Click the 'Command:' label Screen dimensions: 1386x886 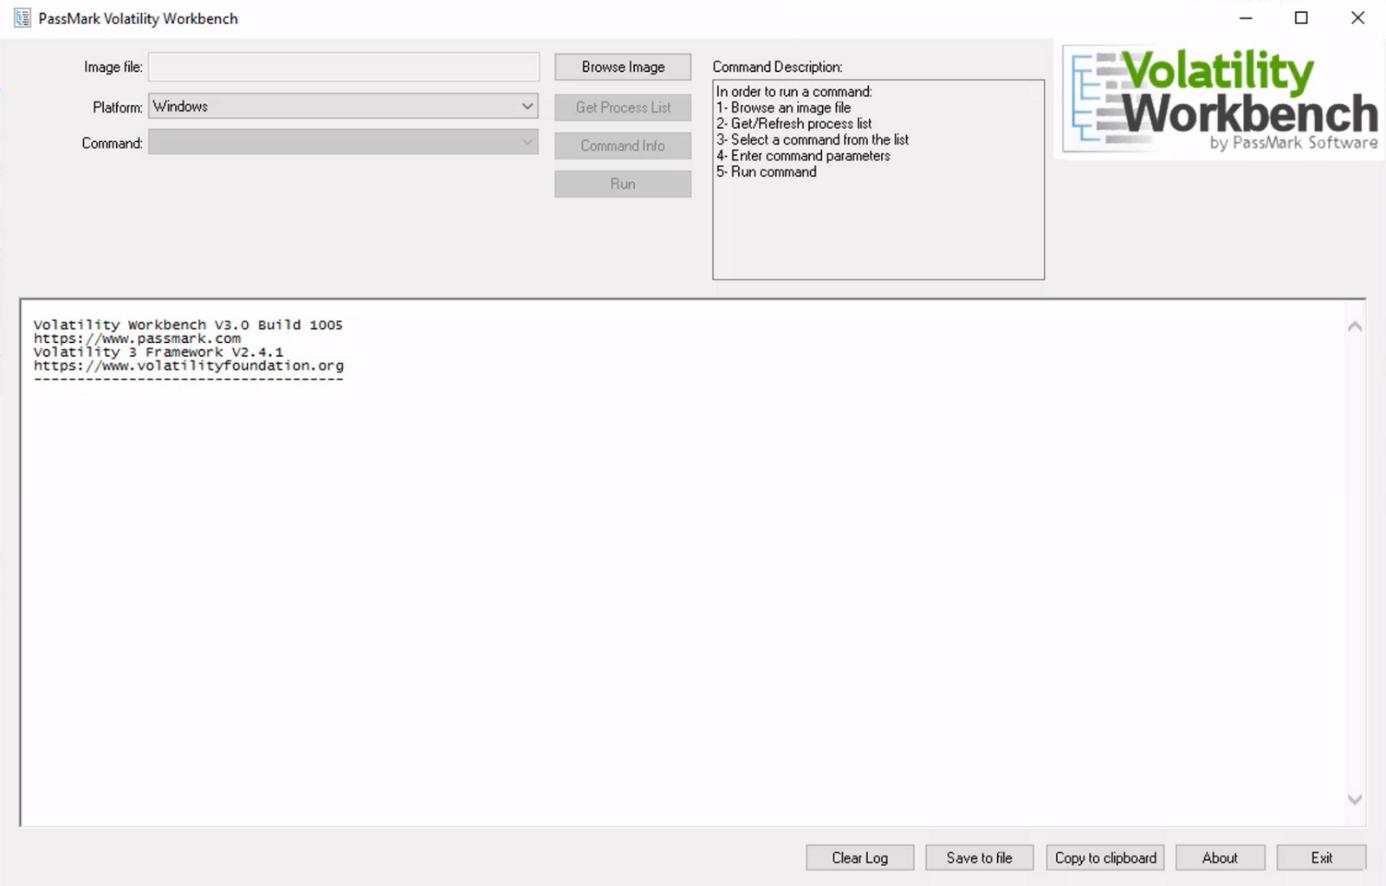pyautogui.click(x=112, y=143)
